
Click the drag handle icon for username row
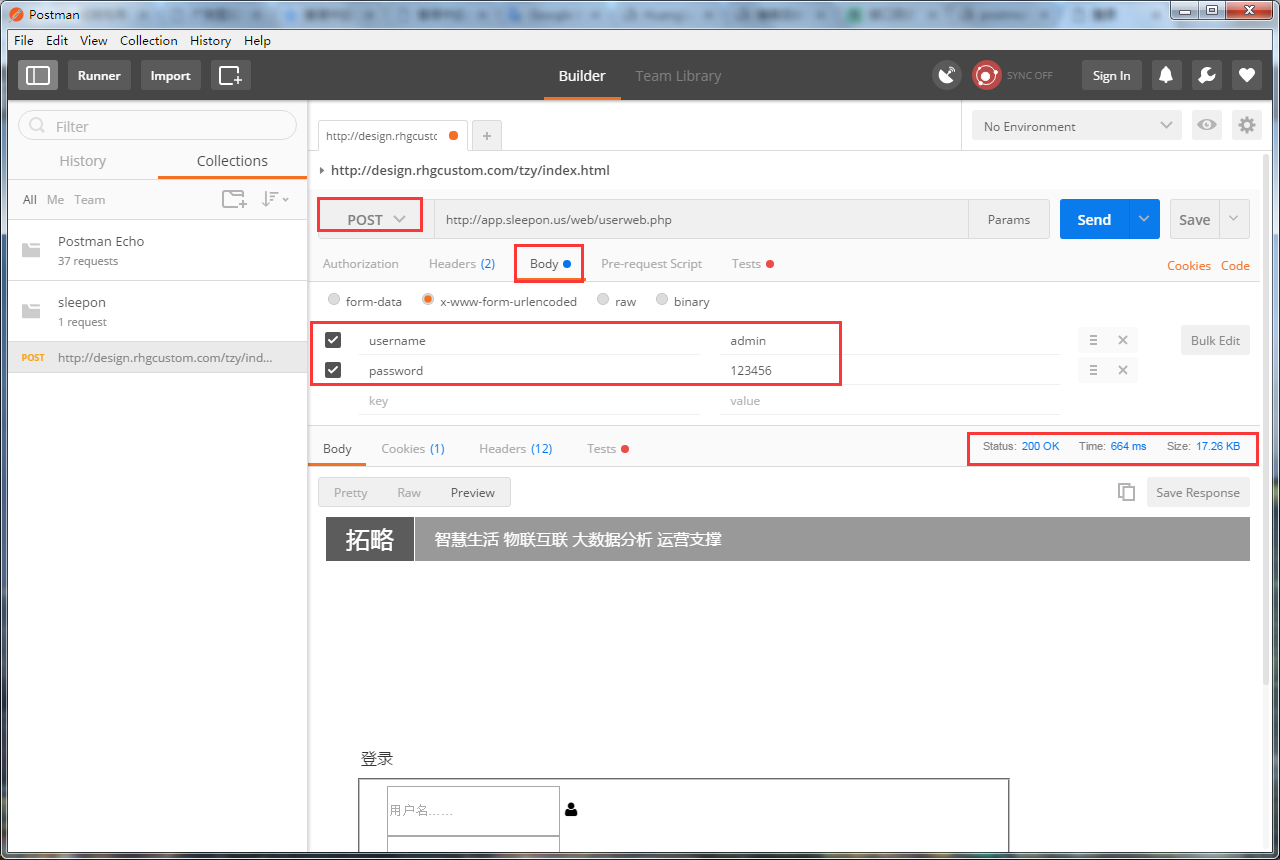tap(1093, 340)
